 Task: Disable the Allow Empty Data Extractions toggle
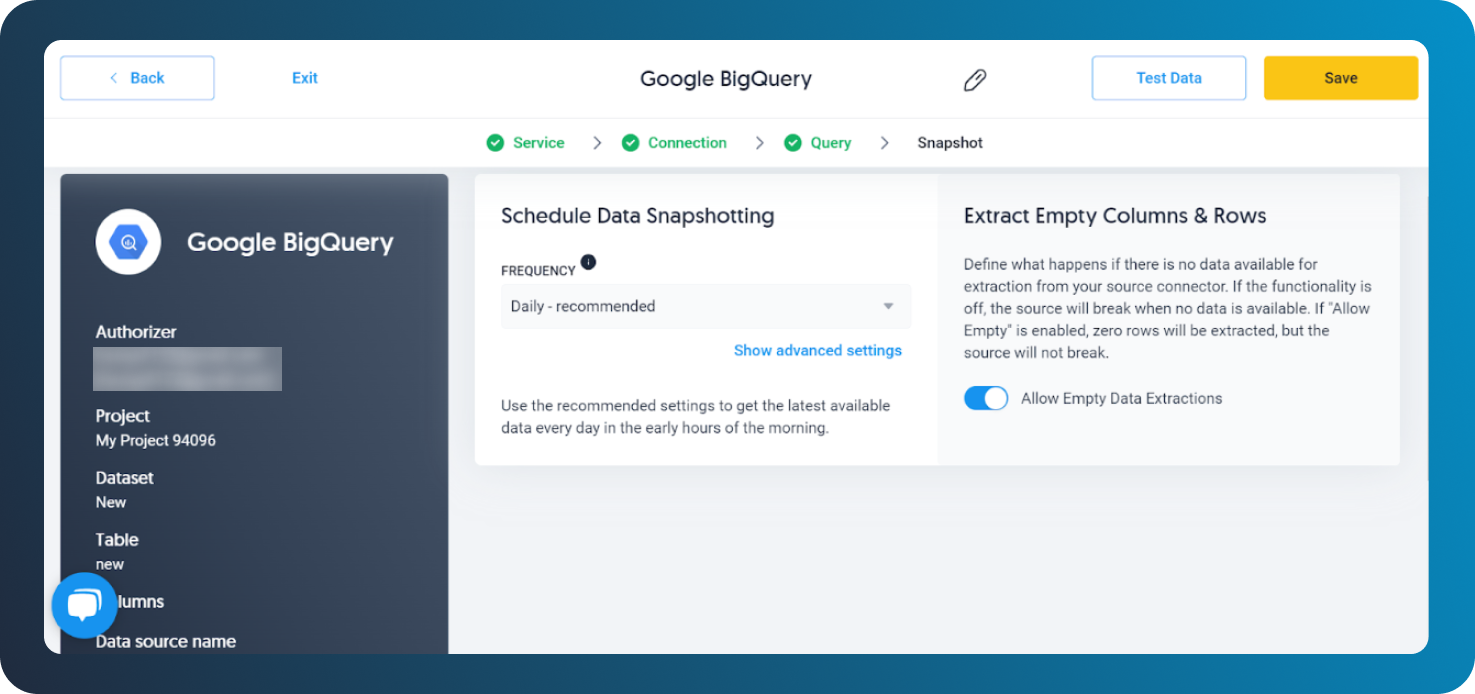[986, 398]
